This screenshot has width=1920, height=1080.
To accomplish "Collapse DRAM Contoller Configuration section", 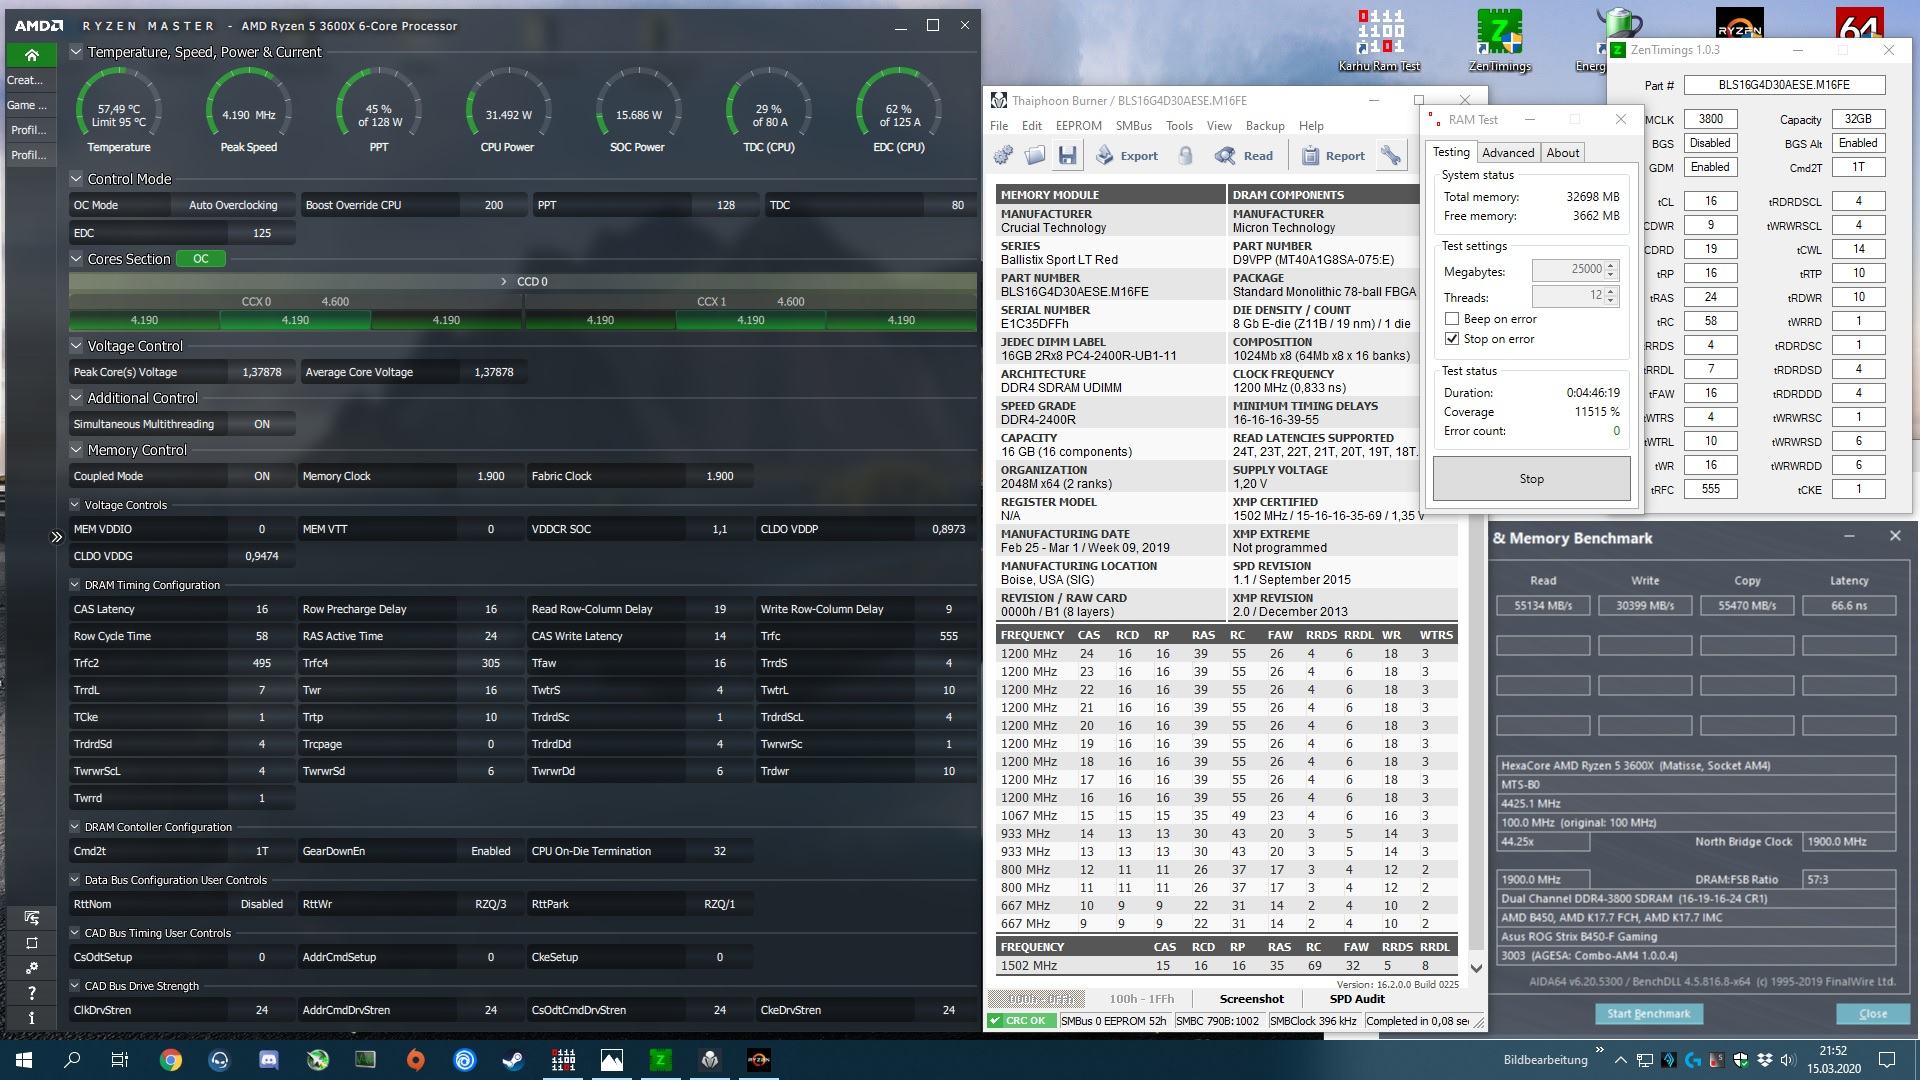I will tap(75, 827).
